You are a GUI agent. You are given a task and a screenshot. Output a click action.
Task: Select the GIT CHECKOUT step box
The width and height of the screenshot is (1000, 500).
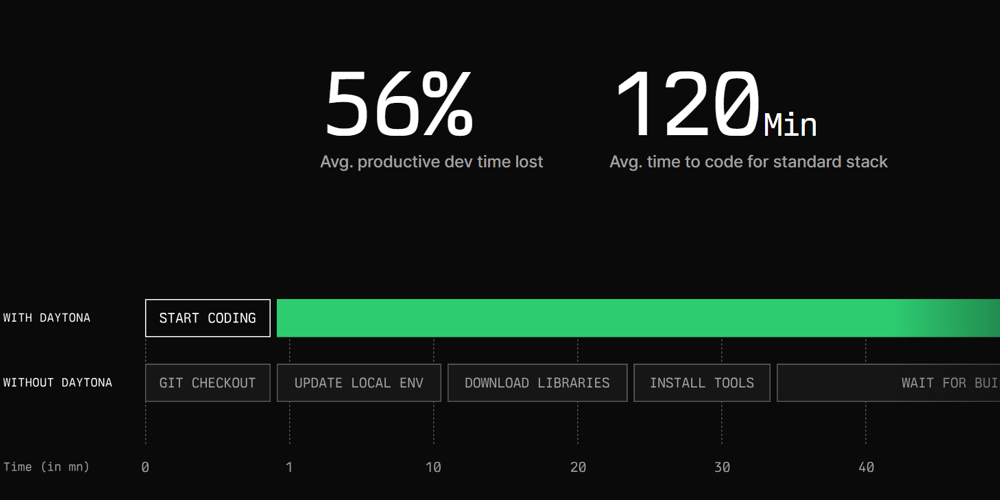(x=208, y=383)
